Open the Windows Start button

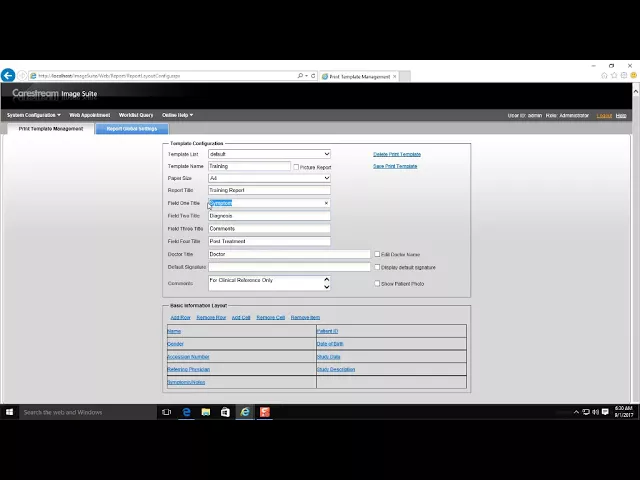(9, 412)
